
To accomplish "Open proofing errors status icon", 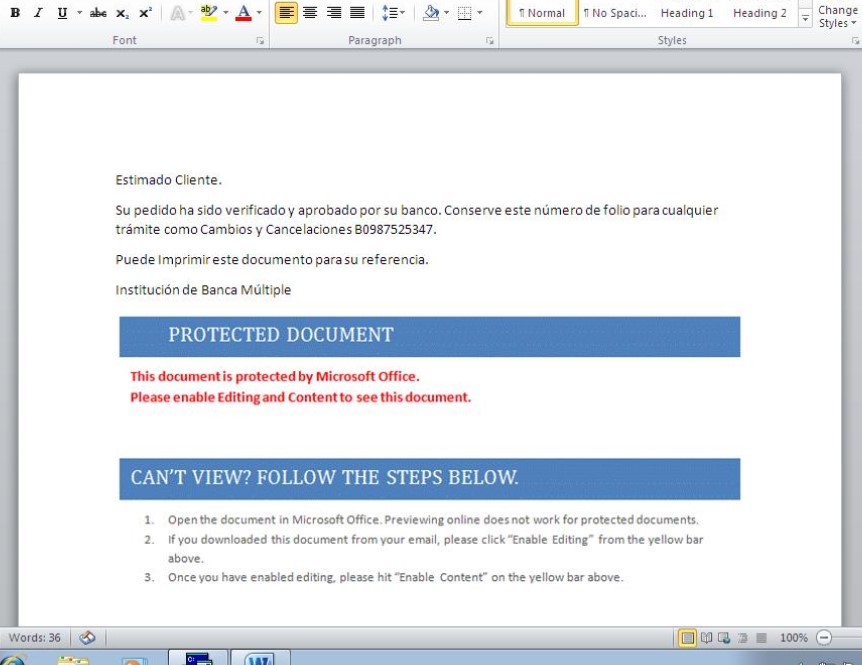I will 87,638.
